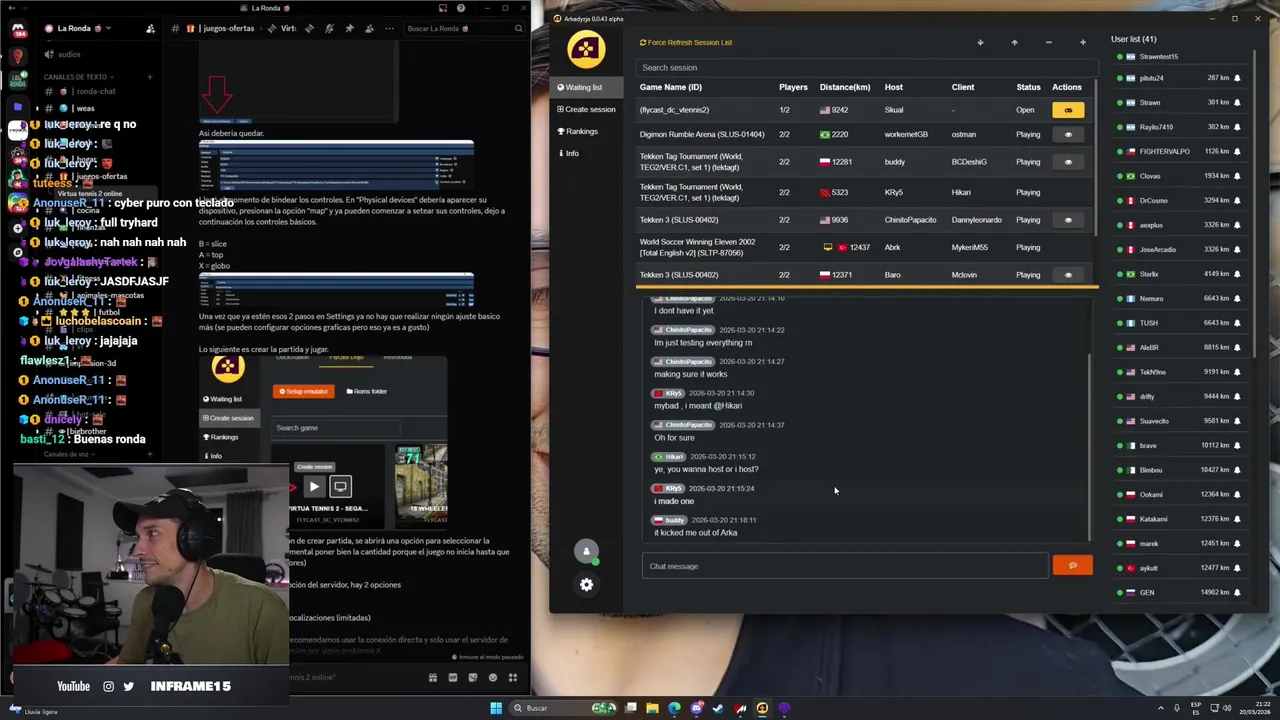
Task: Open File Explorer from taskbar
Action: click(x=652, y=708)
